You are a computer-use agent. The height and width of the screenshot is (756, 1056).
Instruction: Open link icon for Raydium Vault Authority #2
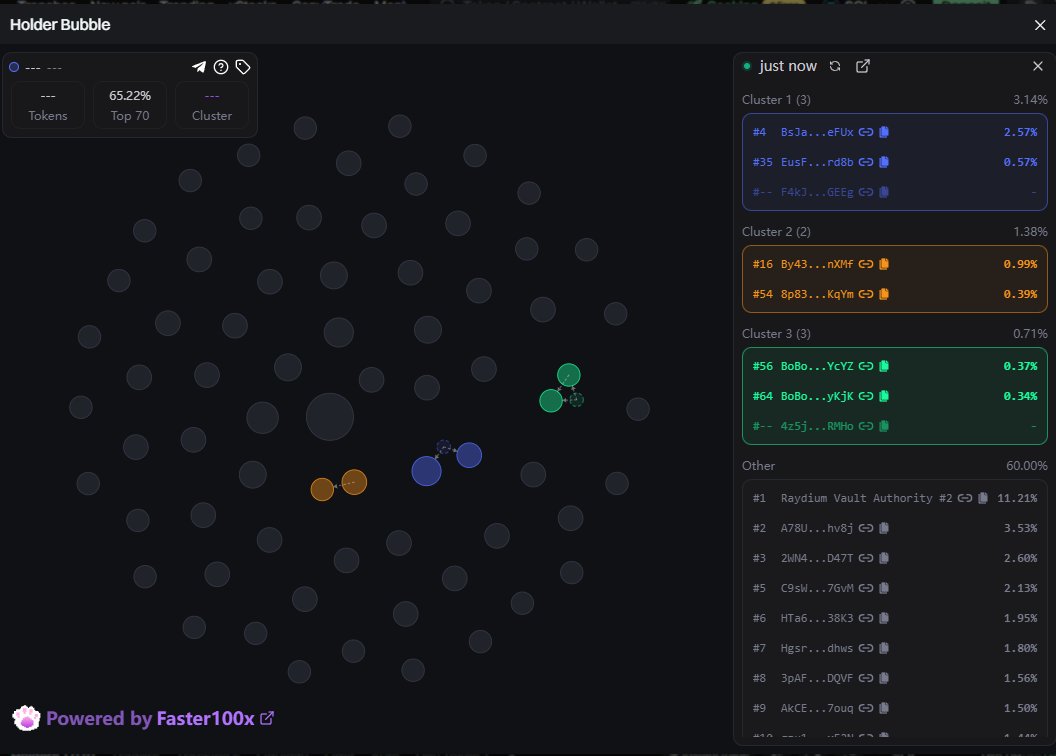coord(965,498)
